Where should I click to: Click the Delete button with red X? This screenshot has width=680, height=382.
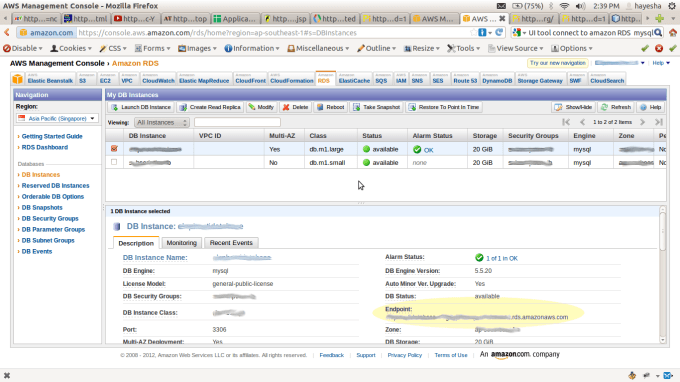click(295, 107)
